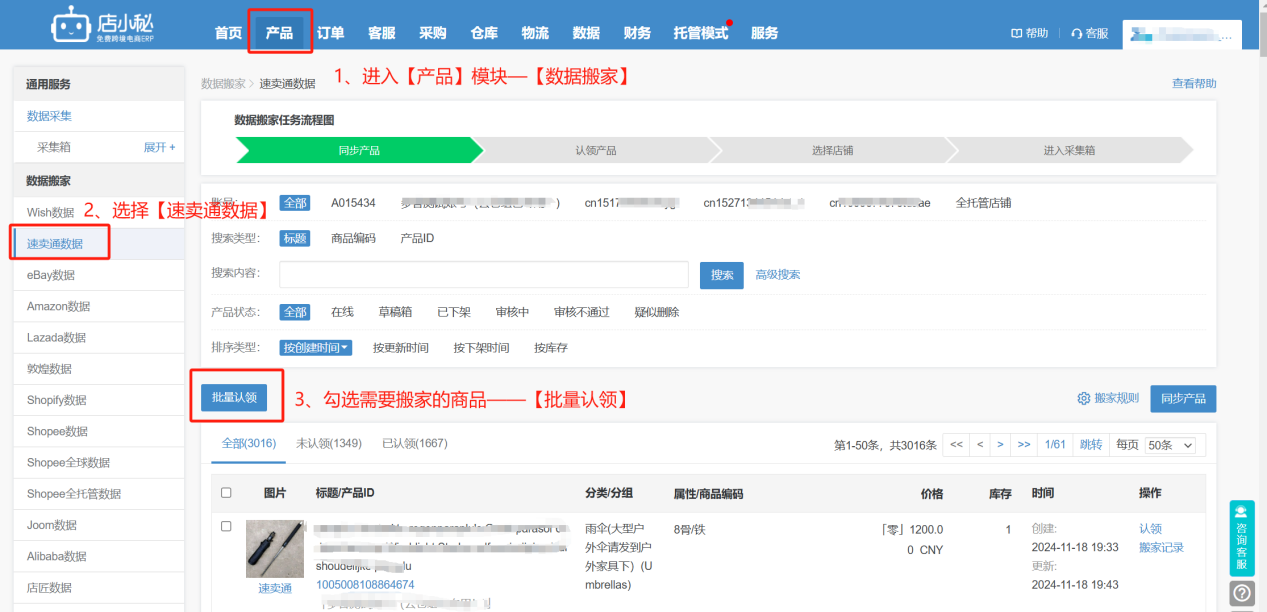Select Alibaba数据 in the sidebar
This screenshot has width=1267, height=612.
coord(57,556)
